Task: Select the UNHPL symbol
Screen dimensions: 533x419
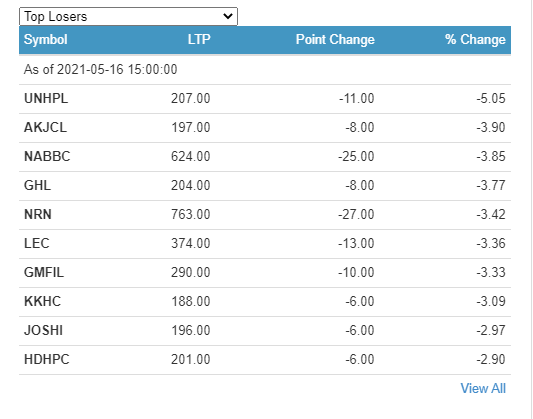Action: [x=46, y=99]
